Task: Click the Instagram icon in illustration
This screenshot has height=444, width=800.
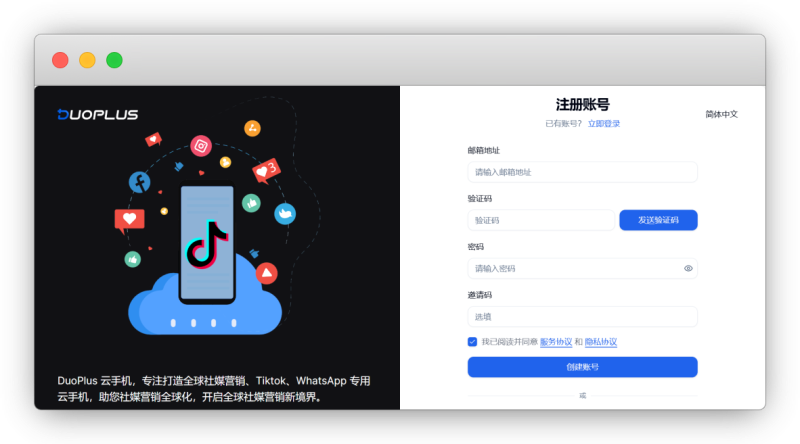Action: [201, 146]
